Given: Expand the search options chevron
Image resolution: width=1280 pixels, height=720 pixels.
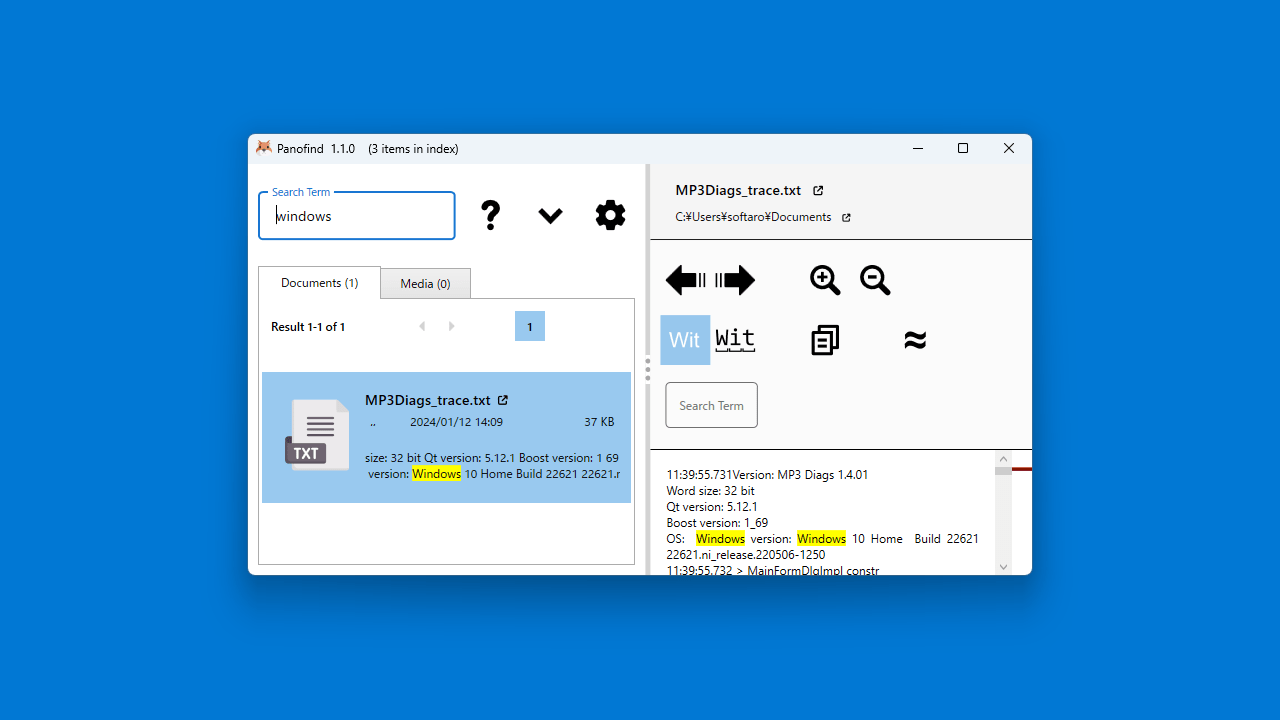Looking at the screenshot, I should coord(550,215).
